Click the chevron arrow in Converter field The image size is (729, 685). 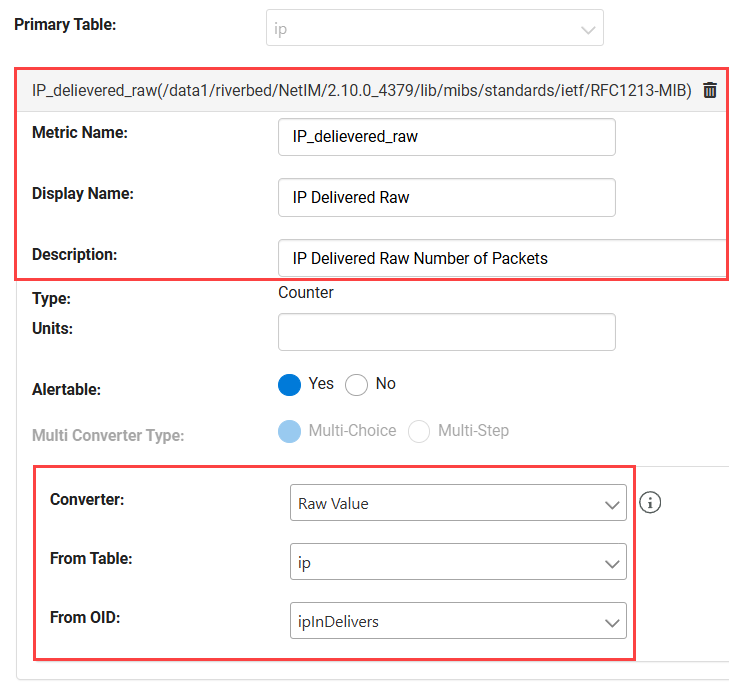click(612, 505)
